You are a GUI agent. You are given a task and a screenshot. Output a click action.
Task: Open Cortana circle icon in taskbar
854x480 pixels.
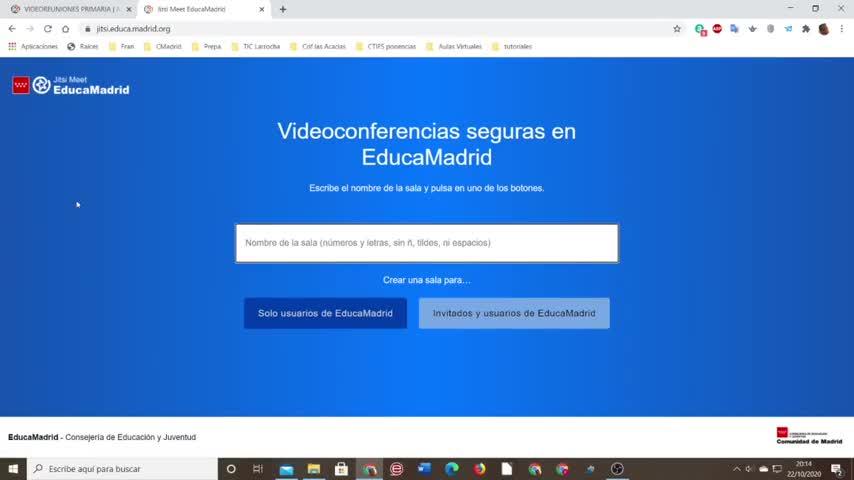pos(231,469)
